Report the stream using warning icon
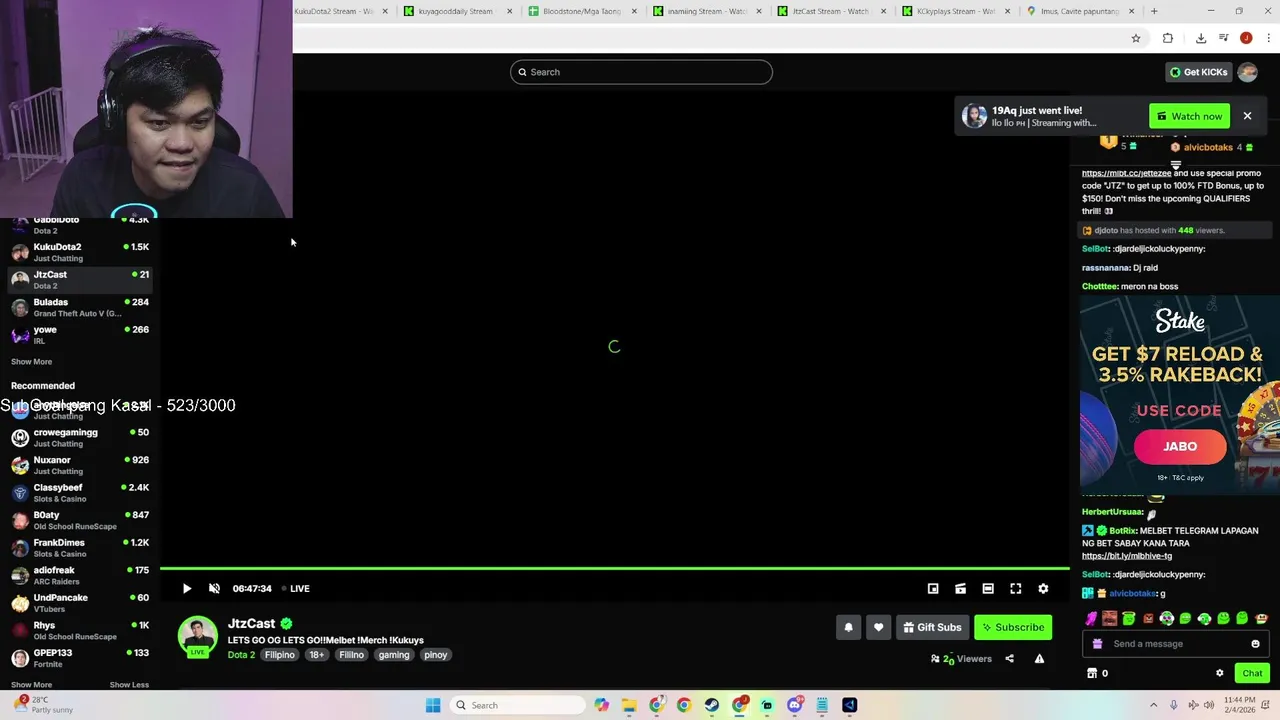The width and height of the screenshot is (1280, 720). pos(1039,658)
